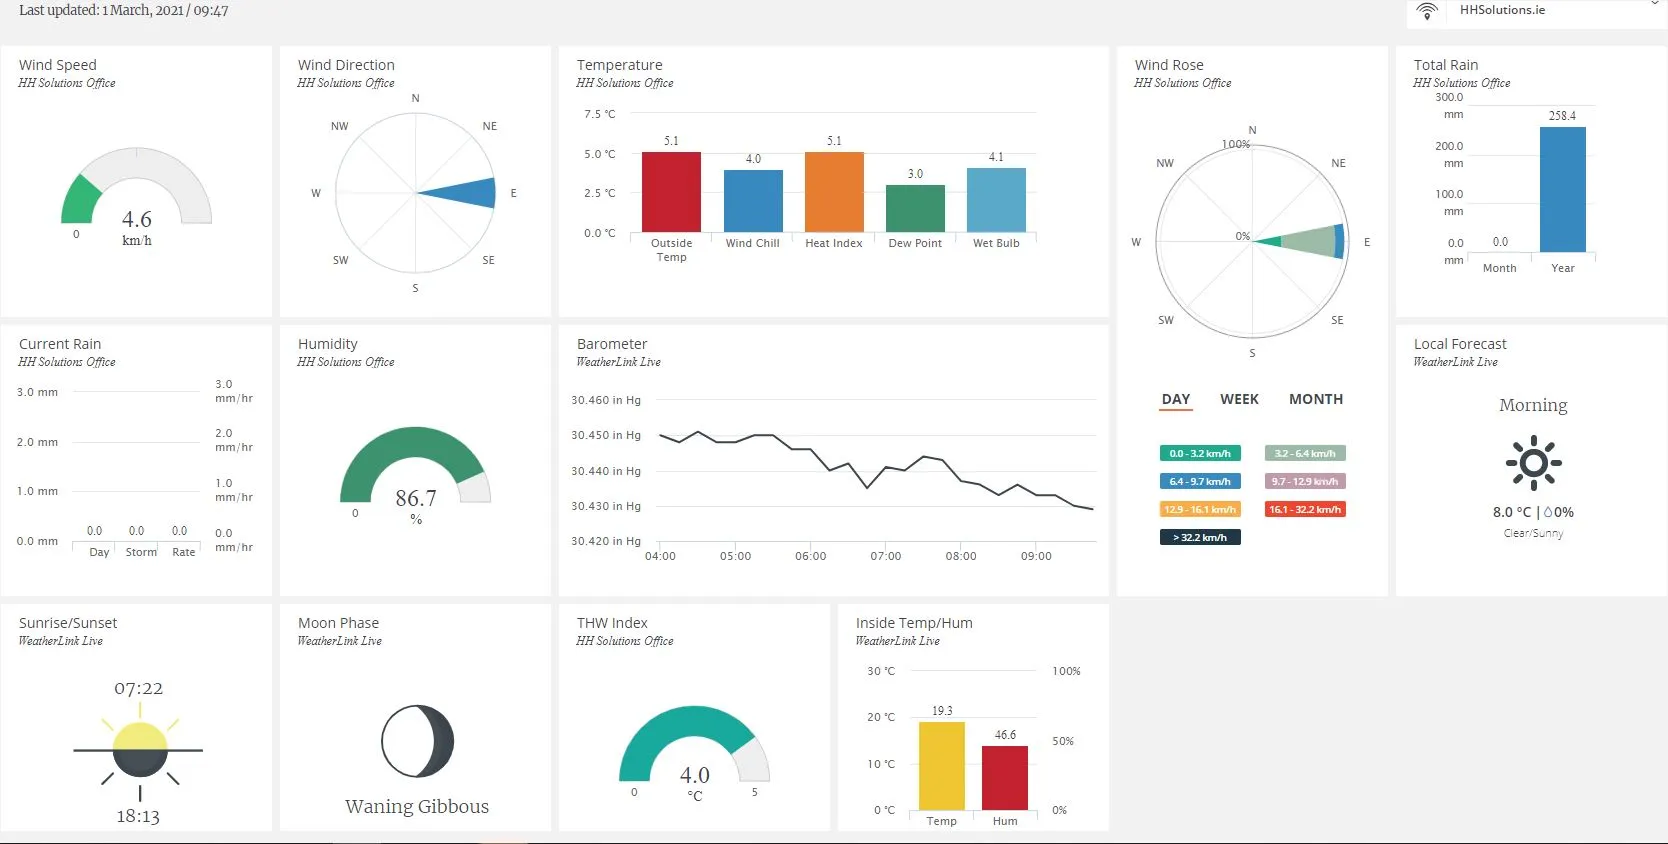The width and height of the screenshot is (1668, 844).
Task: Click the 6.4 - 9.7 km/h legend swatch
Action: pos(1200,481)
